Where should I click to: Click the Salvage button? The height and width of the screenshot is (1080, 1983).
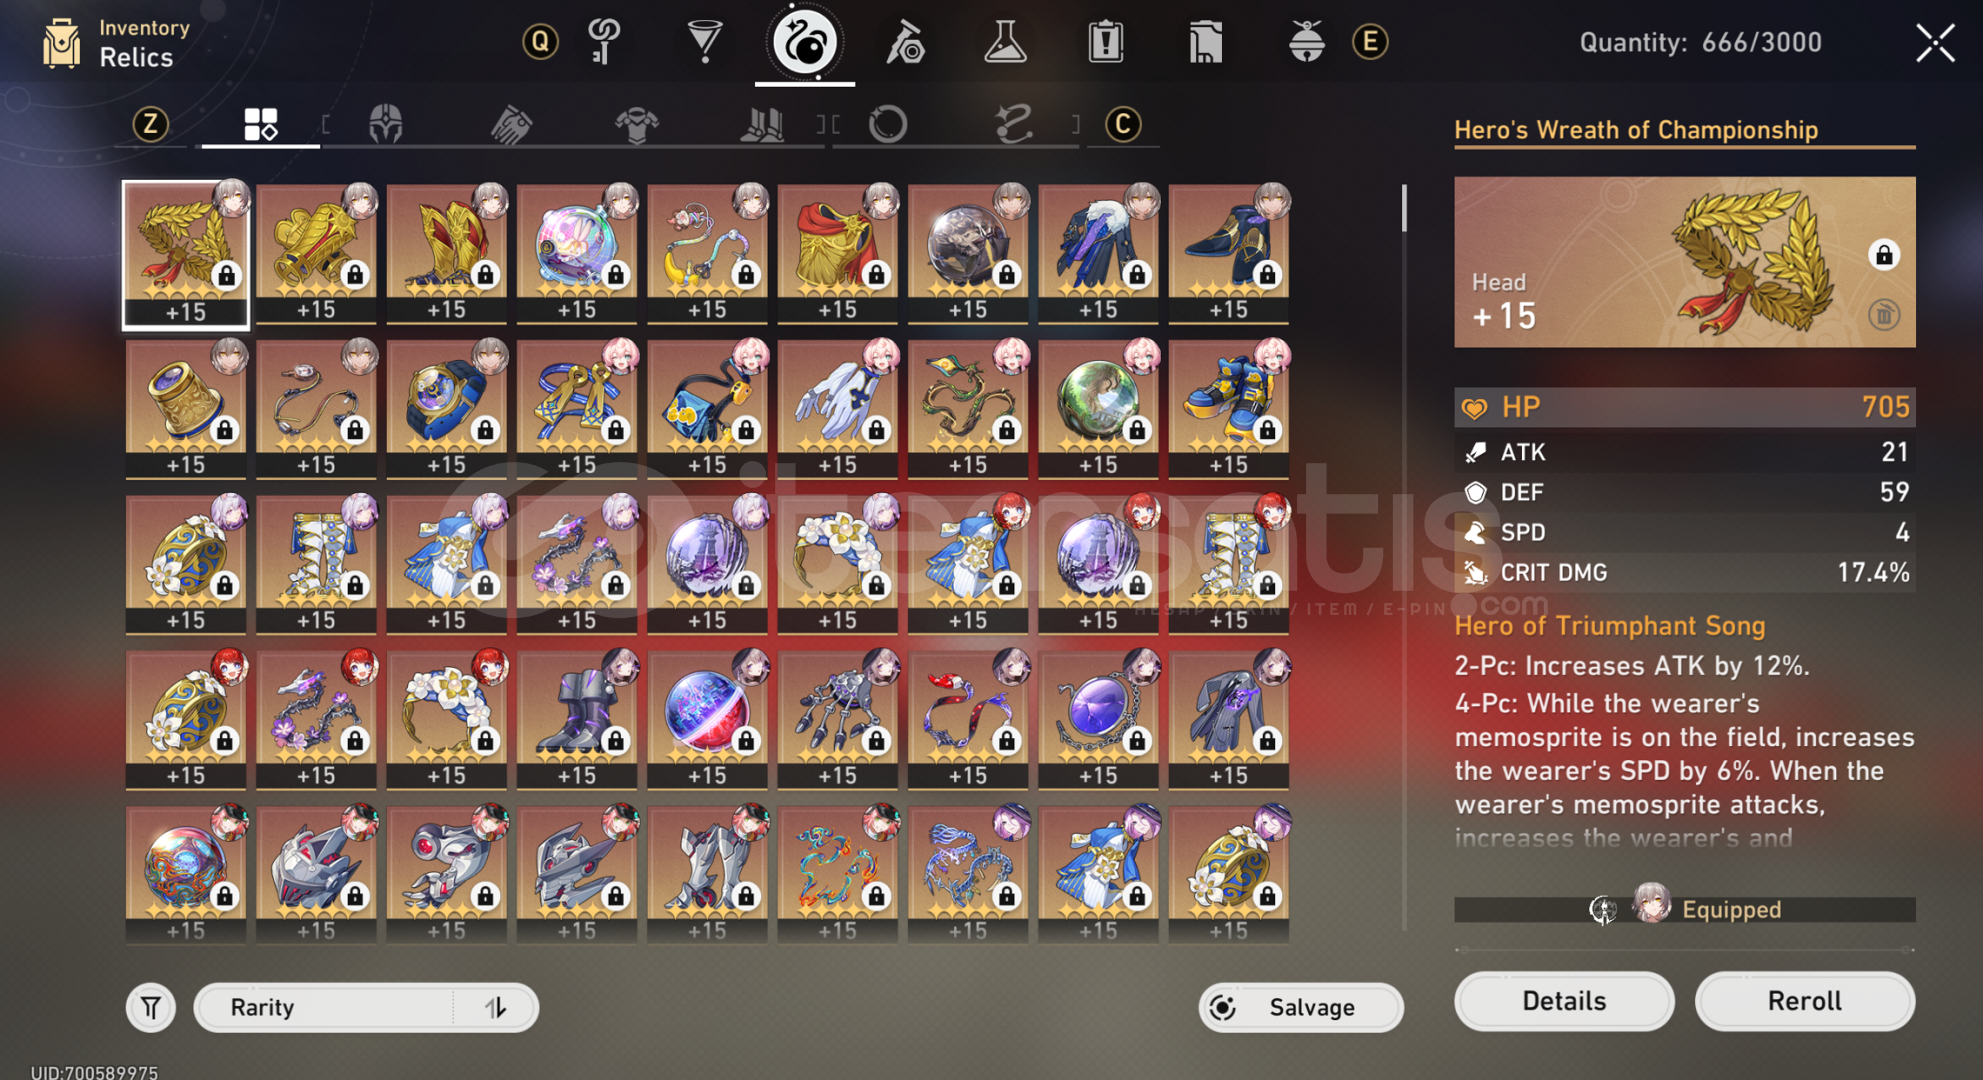1301,1007
